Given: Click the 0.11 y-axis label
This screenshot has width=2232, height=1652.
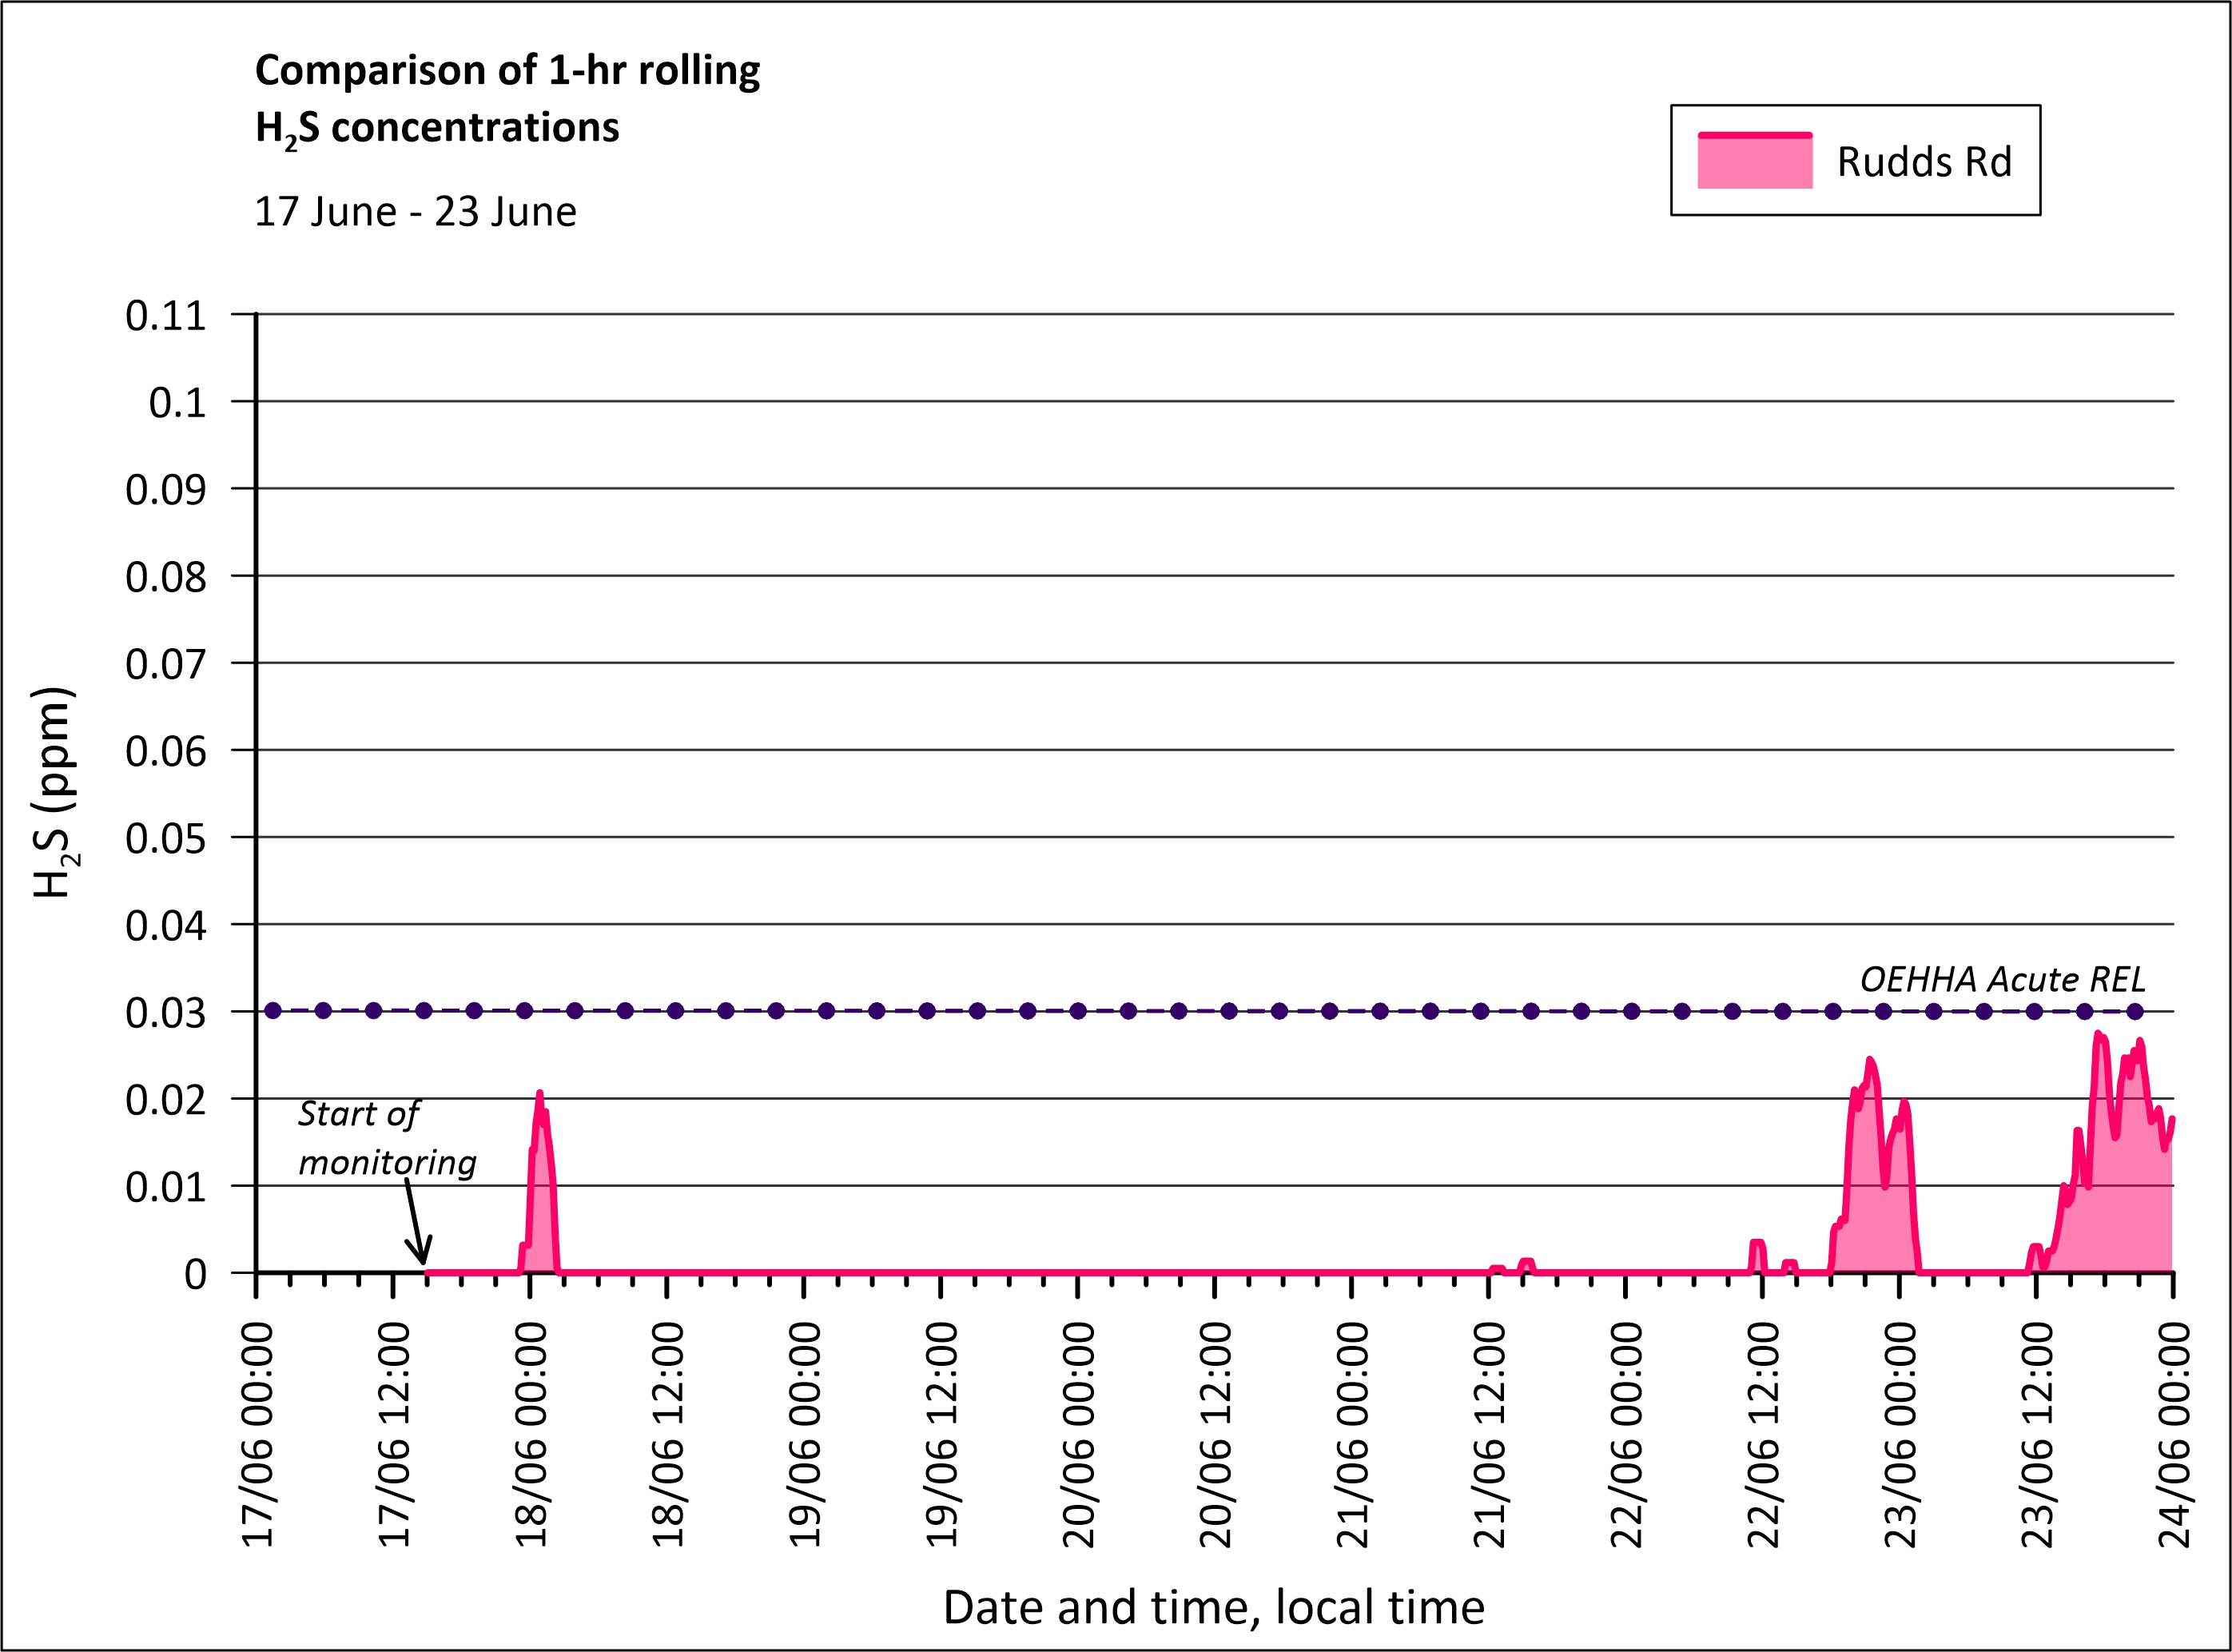Looking at the screenshot, I should [x=165, y=316].
